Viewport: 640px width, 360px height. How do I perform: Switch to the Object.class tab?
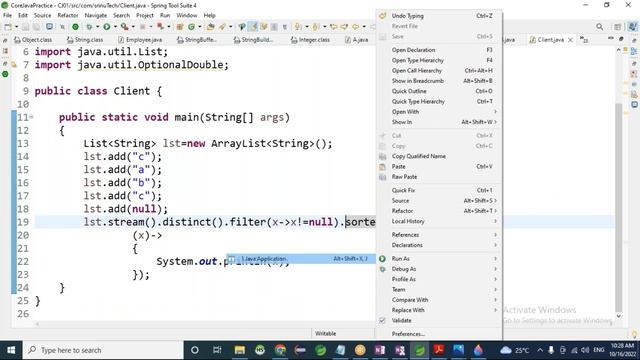point(33,40)
